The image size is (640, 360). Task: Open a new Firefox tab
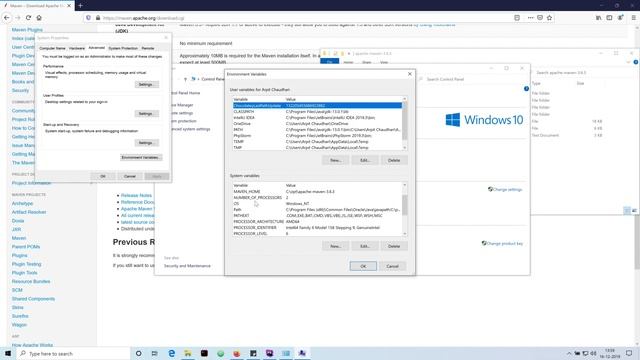pyautogui.click(x=80, y=6)
